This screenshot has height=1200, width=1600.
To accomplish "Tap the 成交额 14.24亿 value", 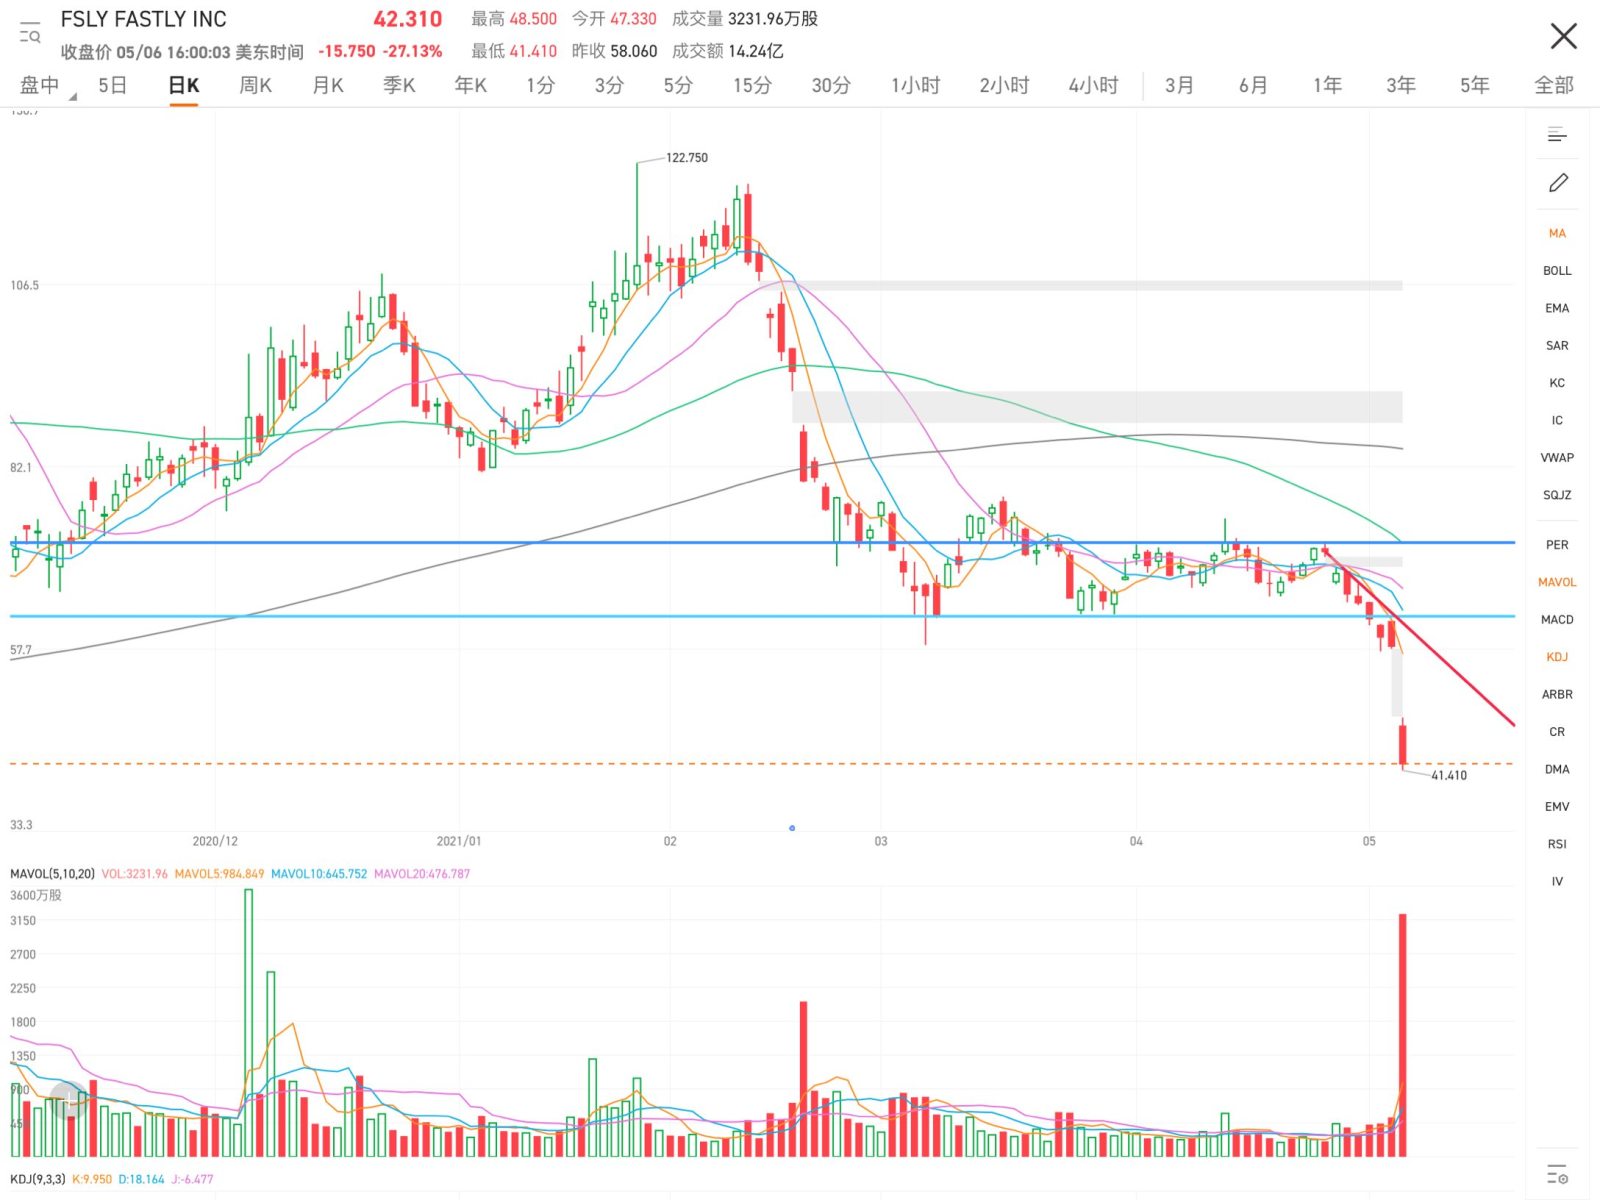I will click(x=728, y=51).
